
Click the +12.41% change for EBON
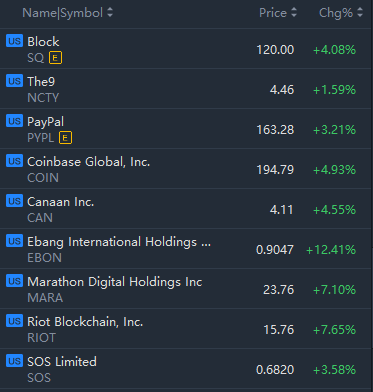[x=331, y=250]
